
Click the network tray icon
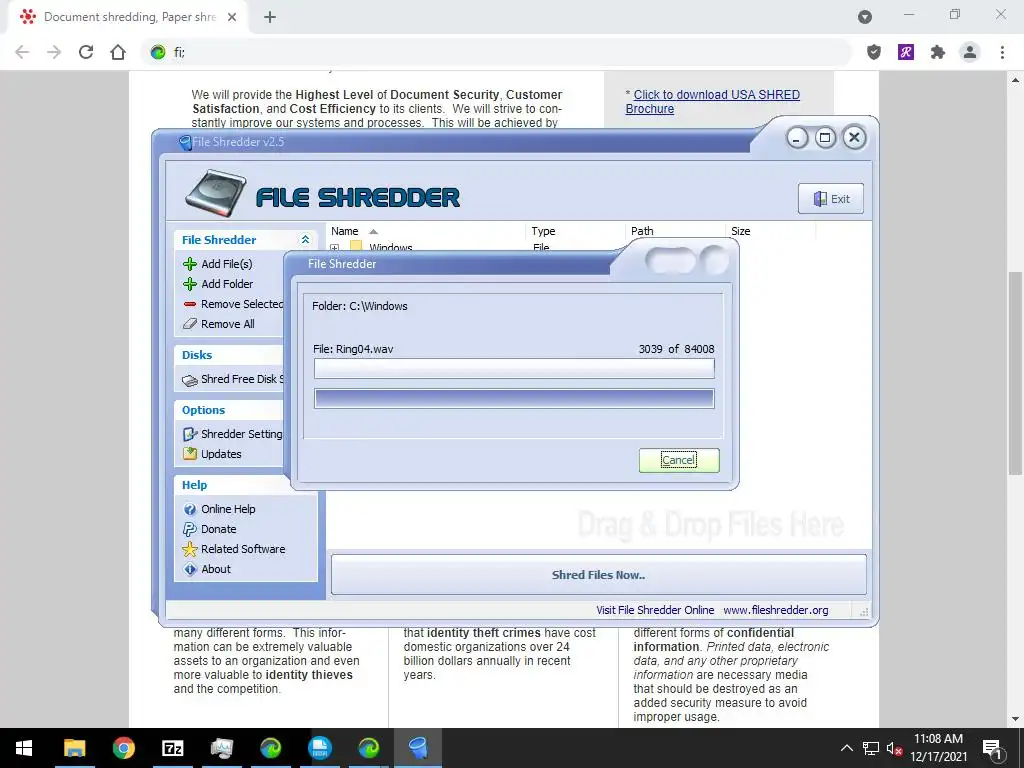click(871, 749)
